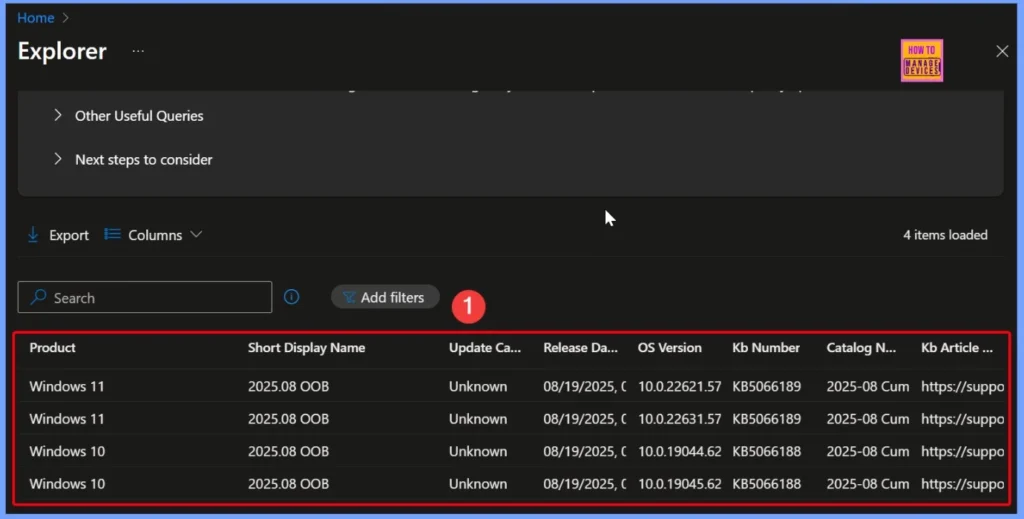The width and height of the screenshot is (1024, 519).
Task: Select the Windows 10 cell for 10.0.19044.62
Action: [x=67, y=452]
